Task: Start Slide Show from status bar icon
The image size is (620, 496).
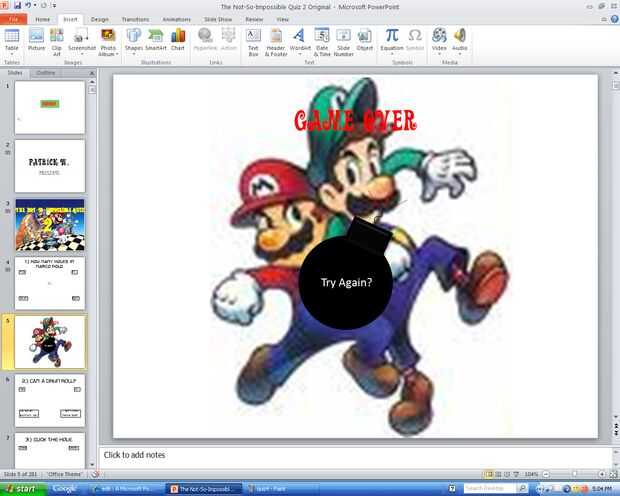Action: point(516,474)
